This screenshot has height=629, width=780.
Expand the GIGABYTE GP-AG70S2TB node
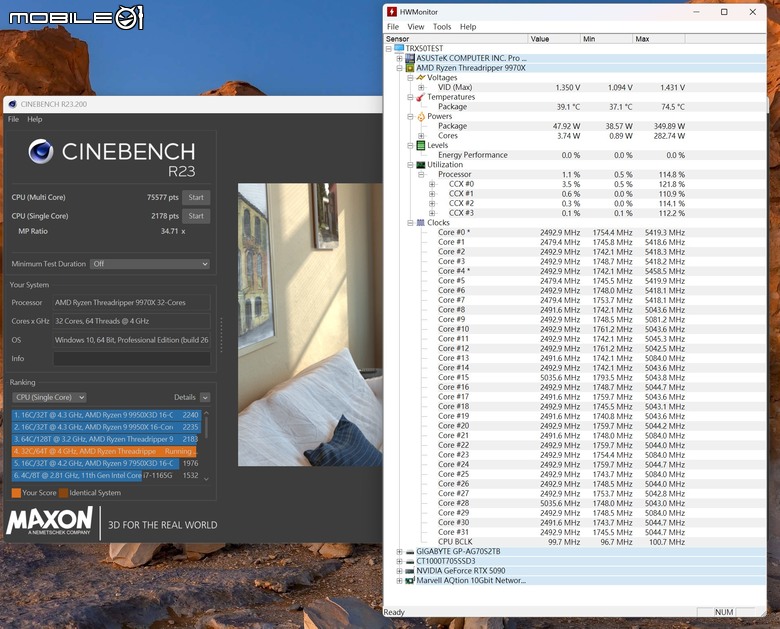pyautogui.click(x=399, y=551)
